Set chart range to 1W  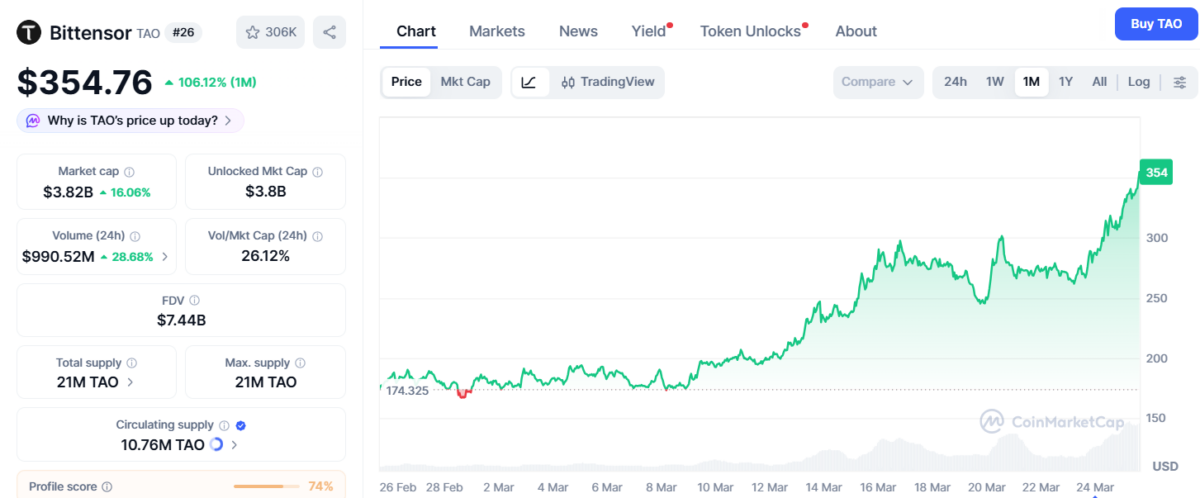[995, 82]
